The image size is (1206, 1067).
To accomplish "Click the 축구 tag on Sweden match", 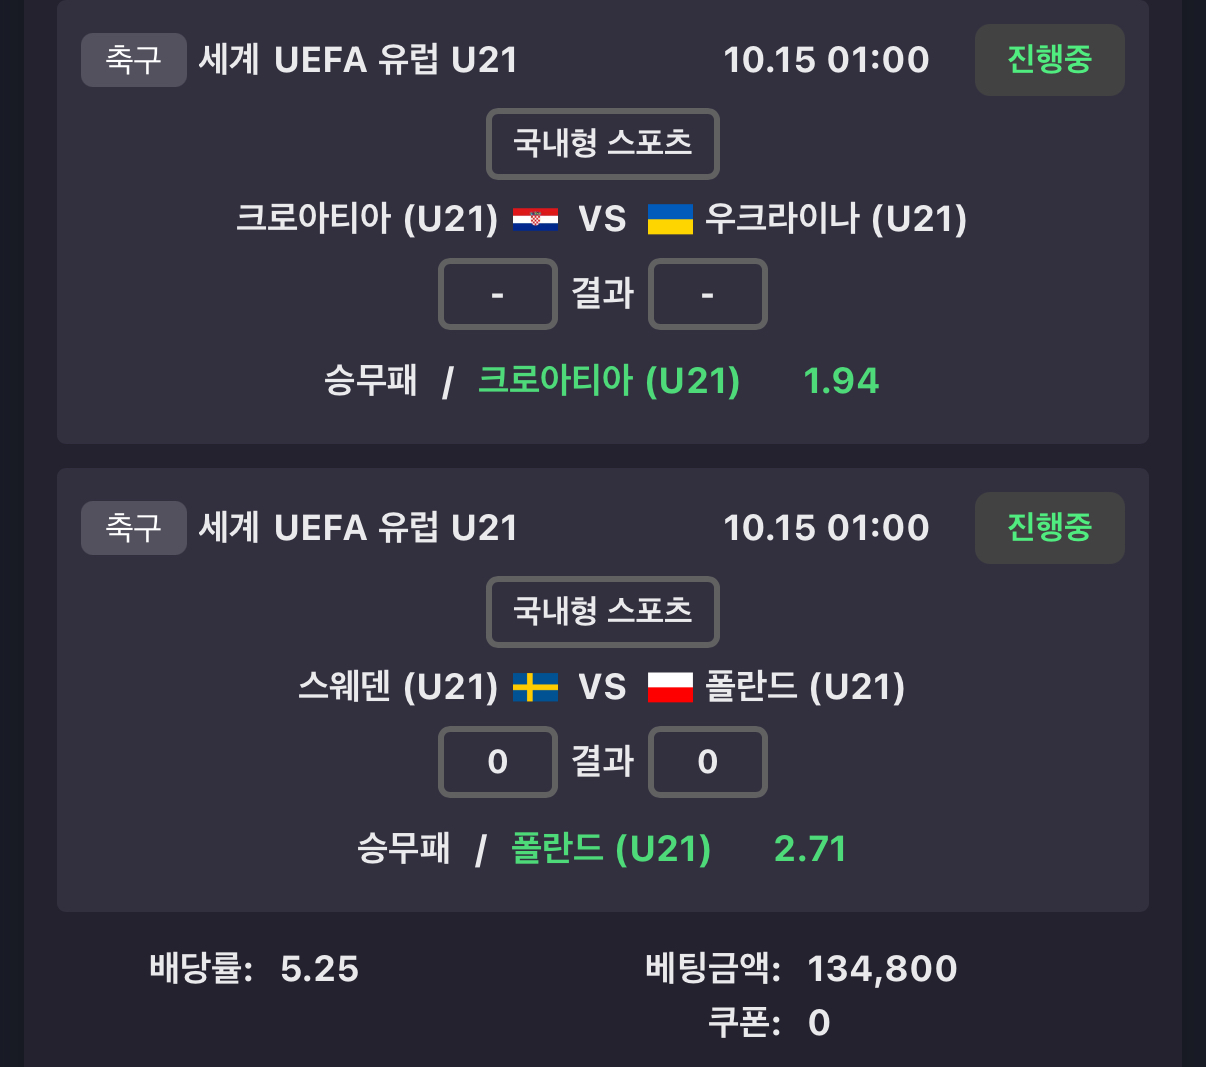I will (x=133, y=528).
